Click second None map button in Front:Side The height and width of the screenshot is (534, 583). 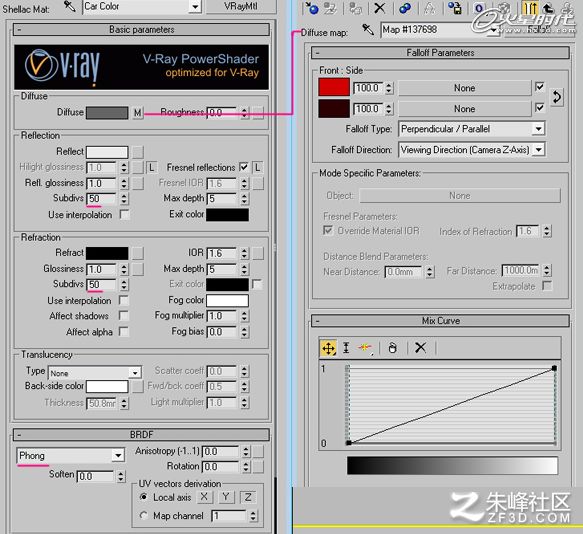(x=464, y=109)
